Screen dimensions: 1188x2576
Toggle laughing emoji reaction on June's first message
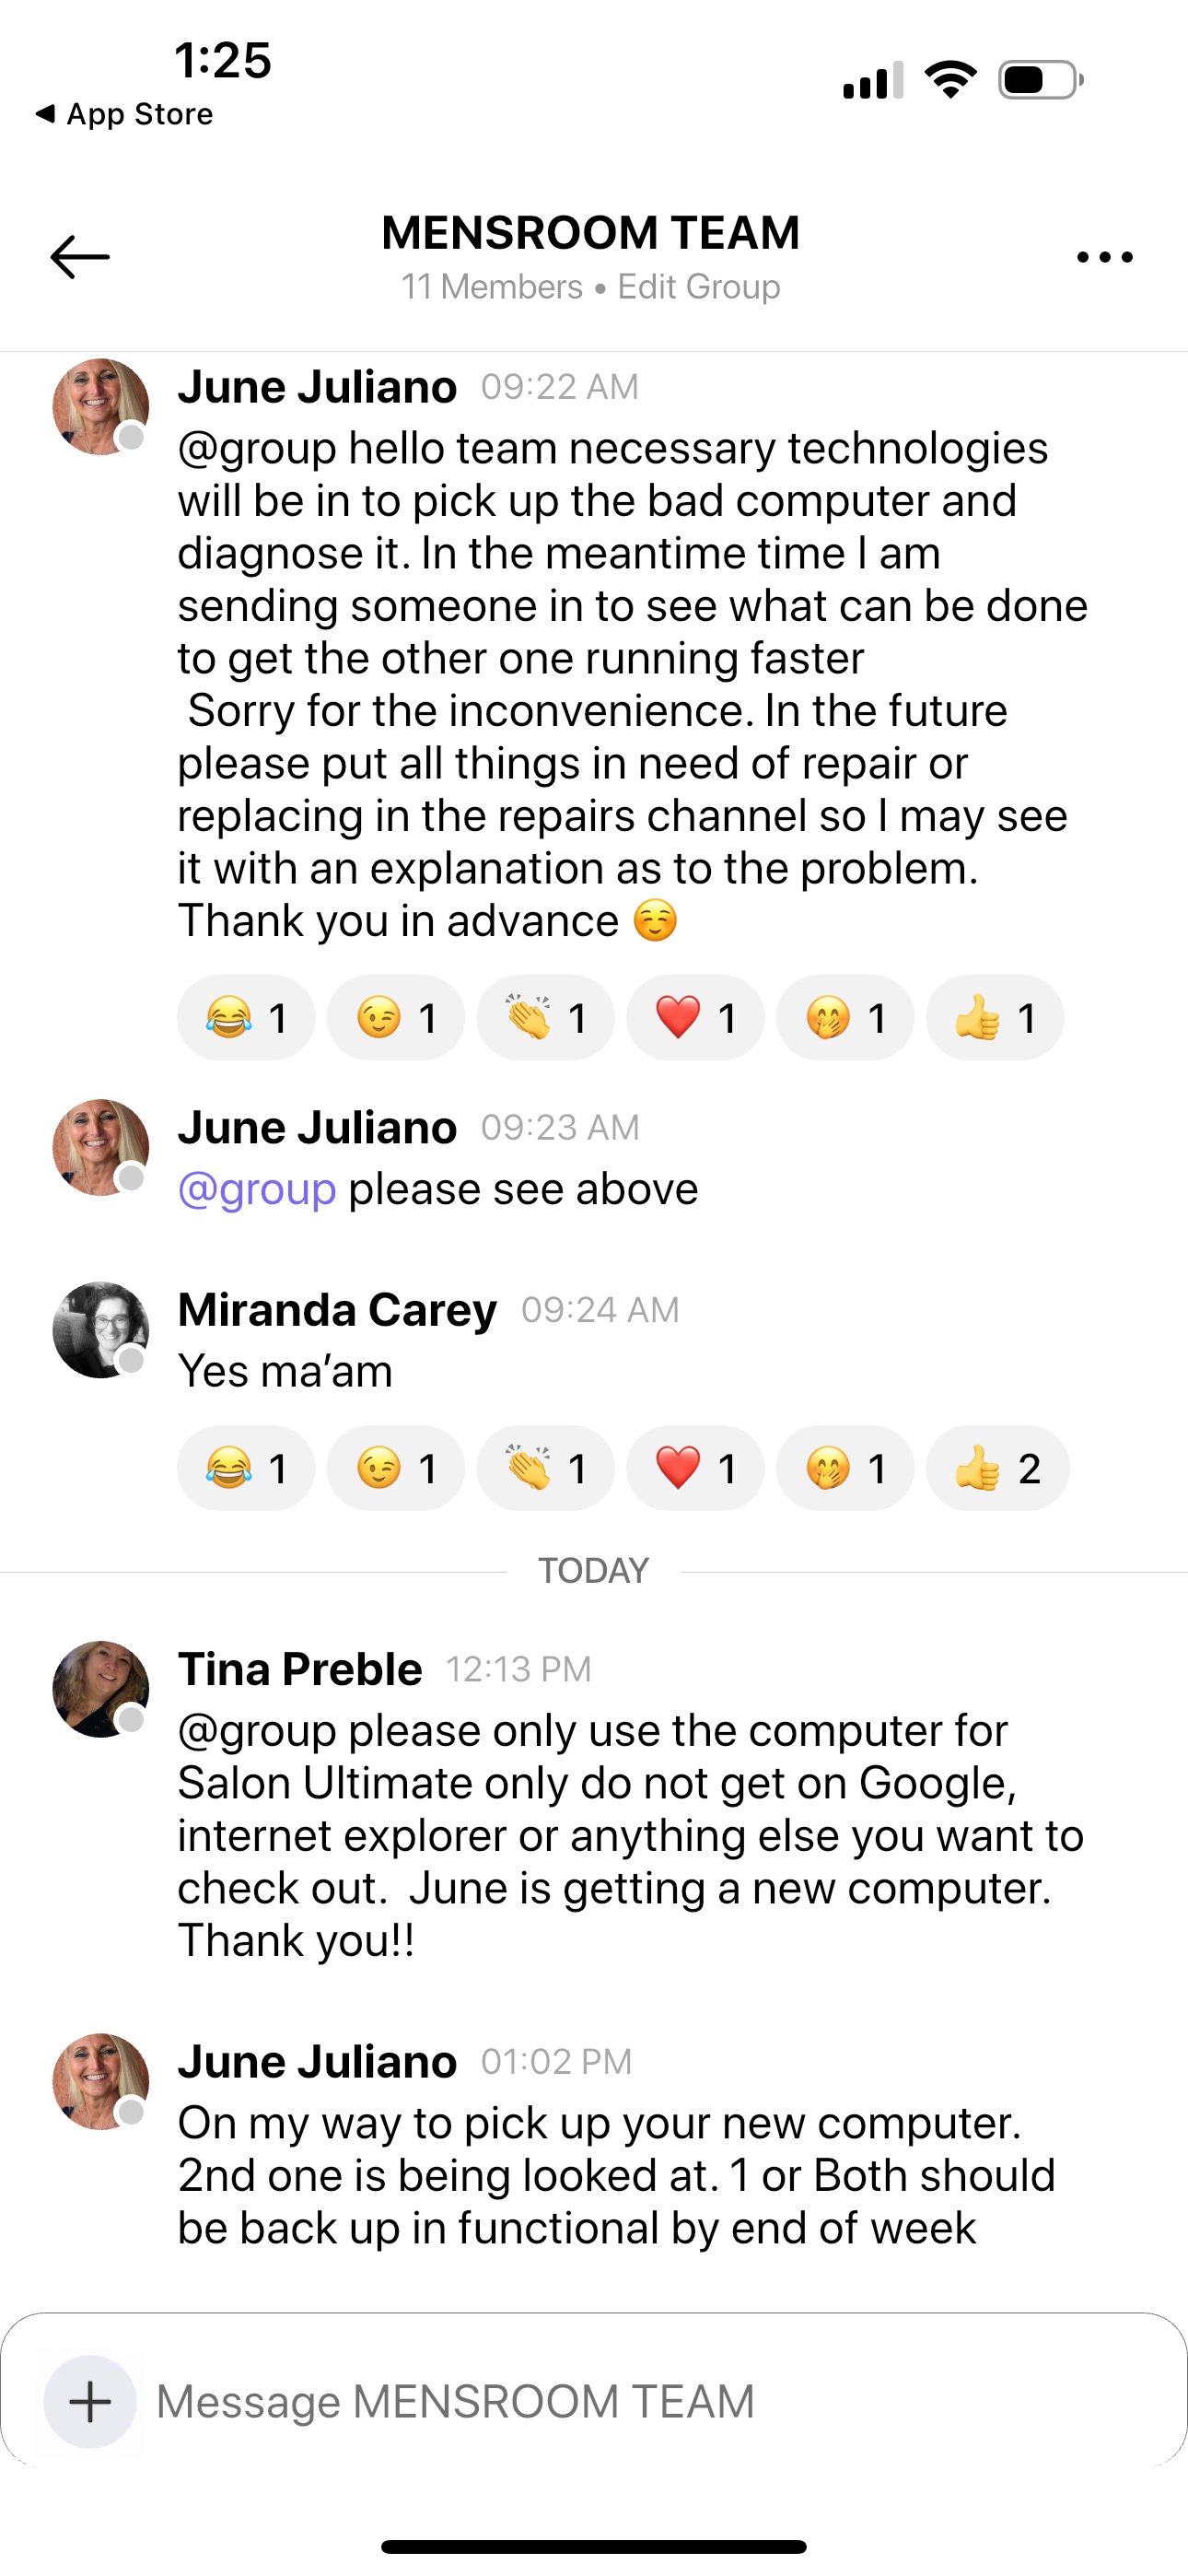(246, 1018)
